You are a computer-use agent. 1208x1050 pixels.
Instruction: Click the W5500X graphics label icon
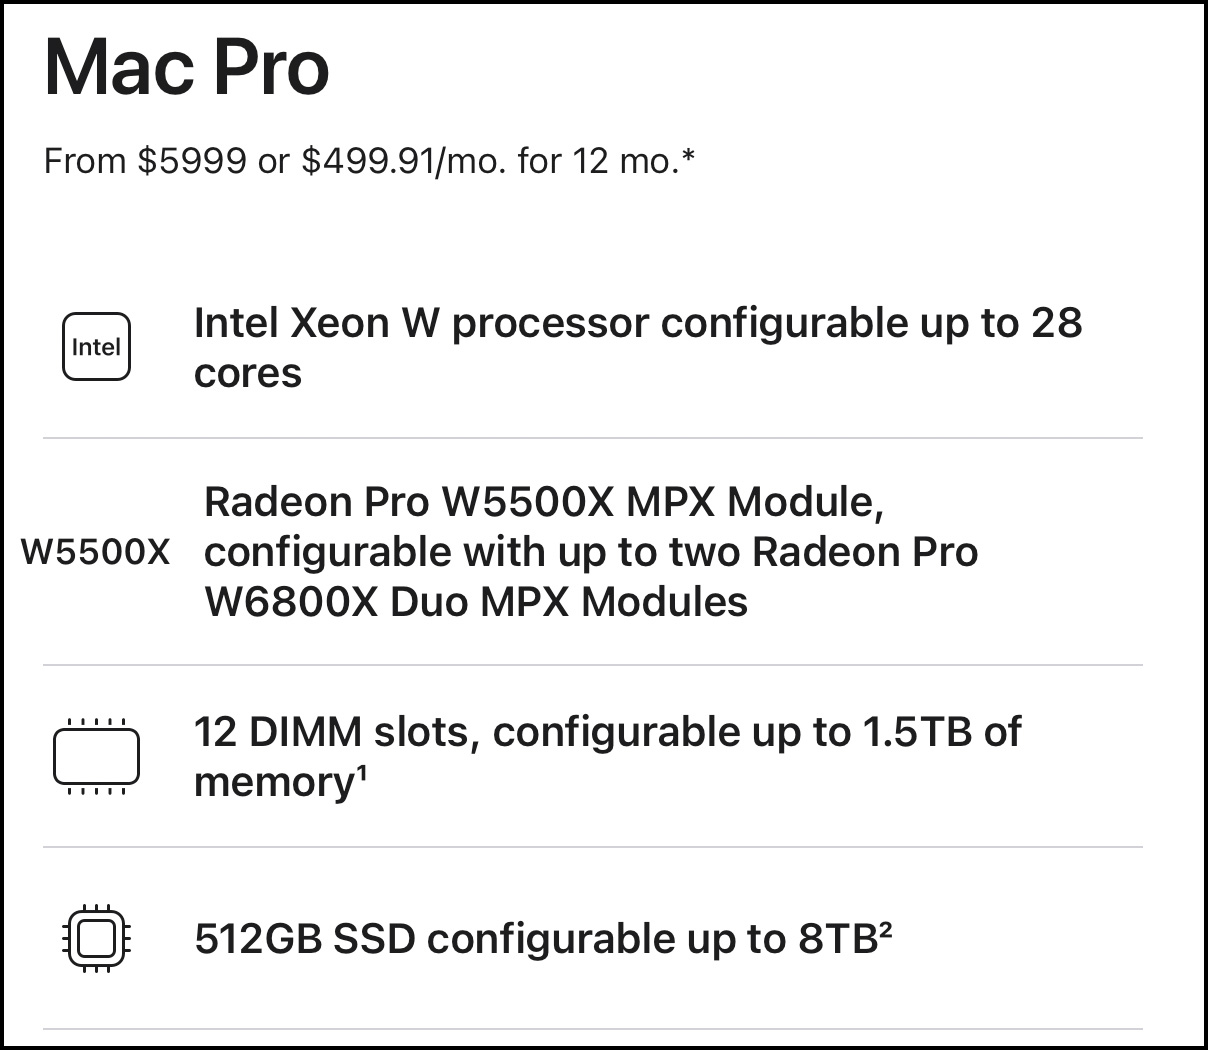click(x=96, y=552)
